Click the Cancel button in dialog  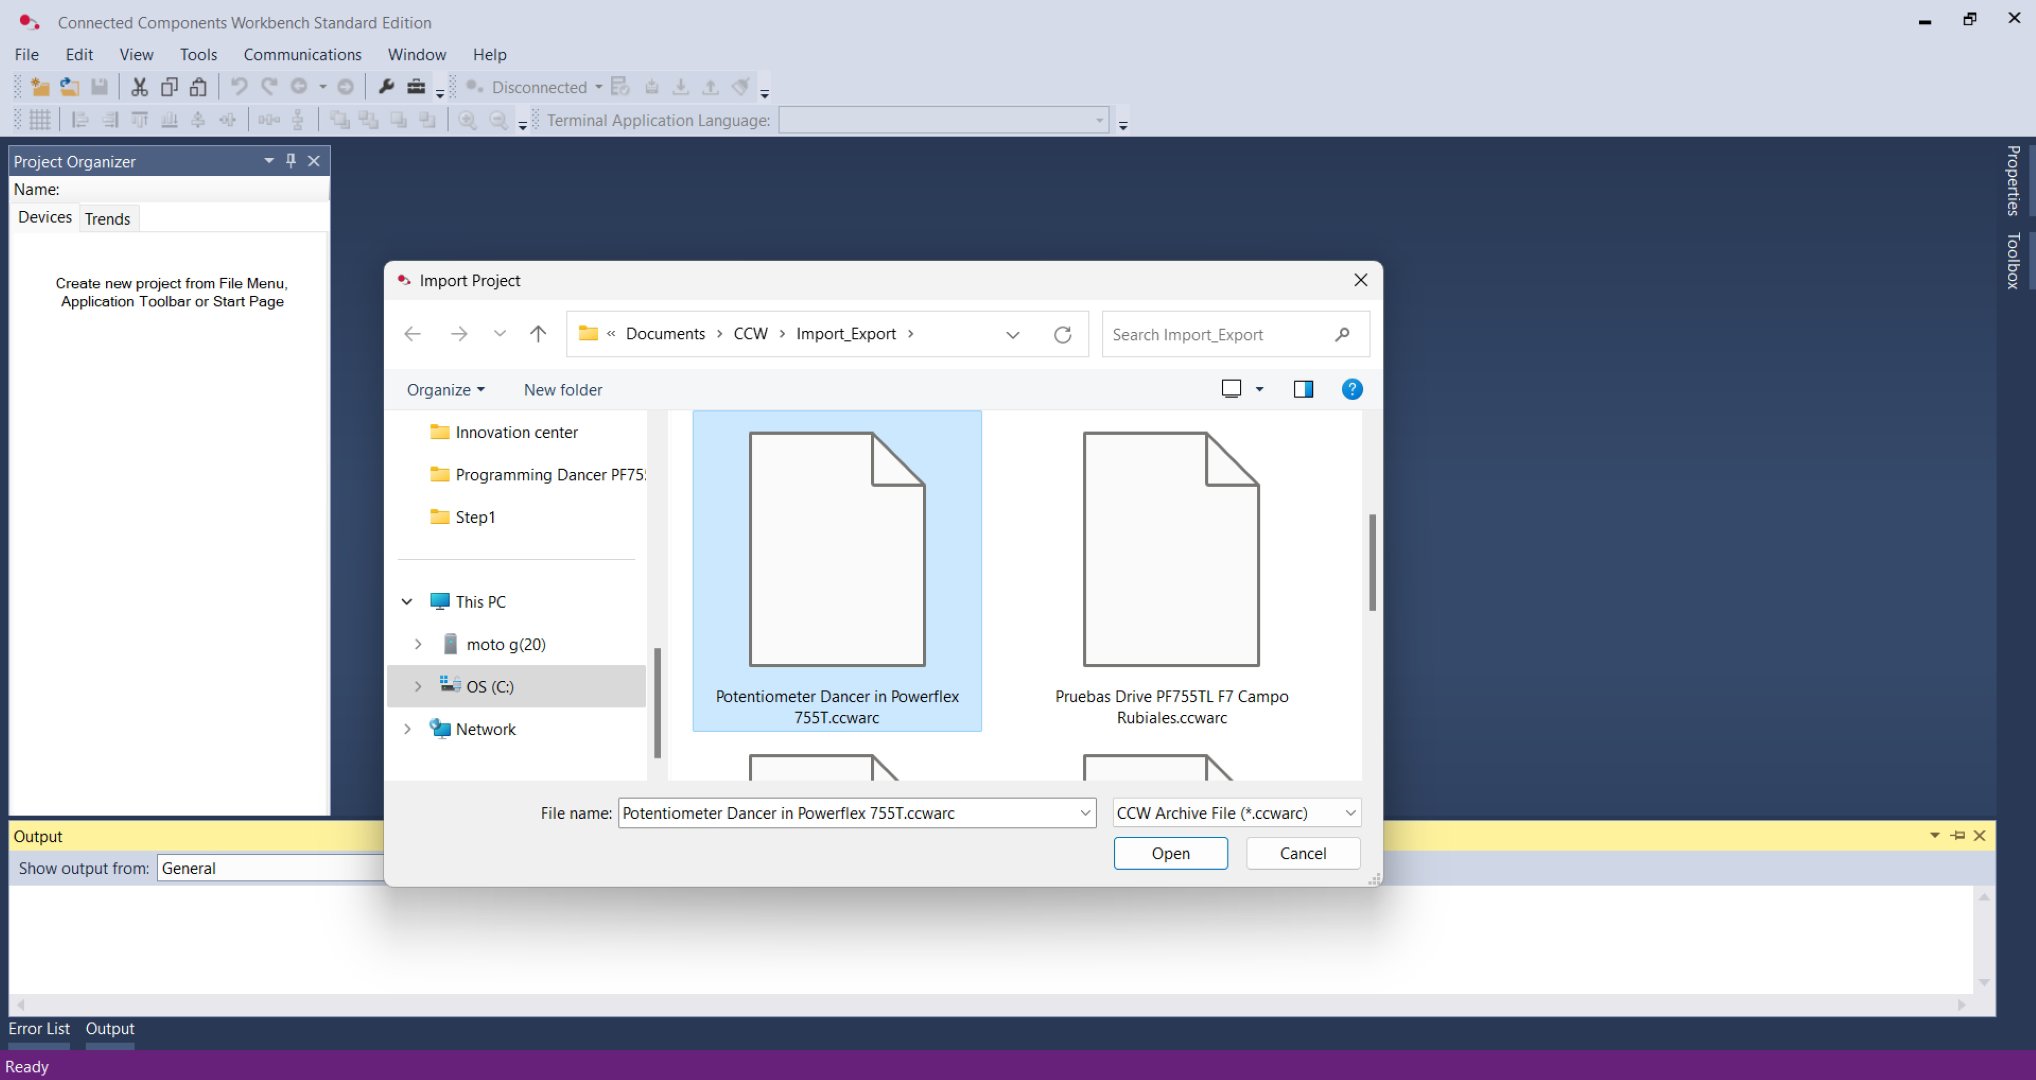coord(1303,853)
